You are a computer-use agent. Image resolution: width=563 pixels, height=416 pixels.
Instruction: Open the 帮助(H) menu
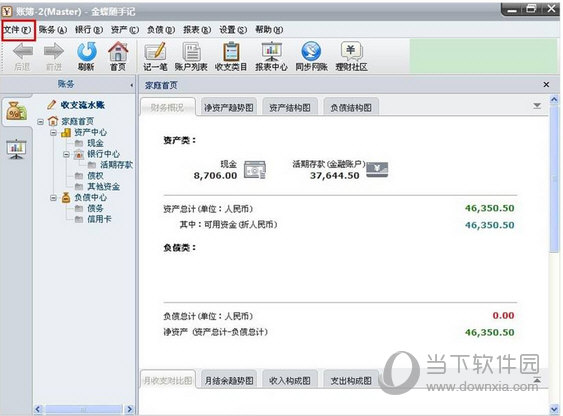pos(269,30)
